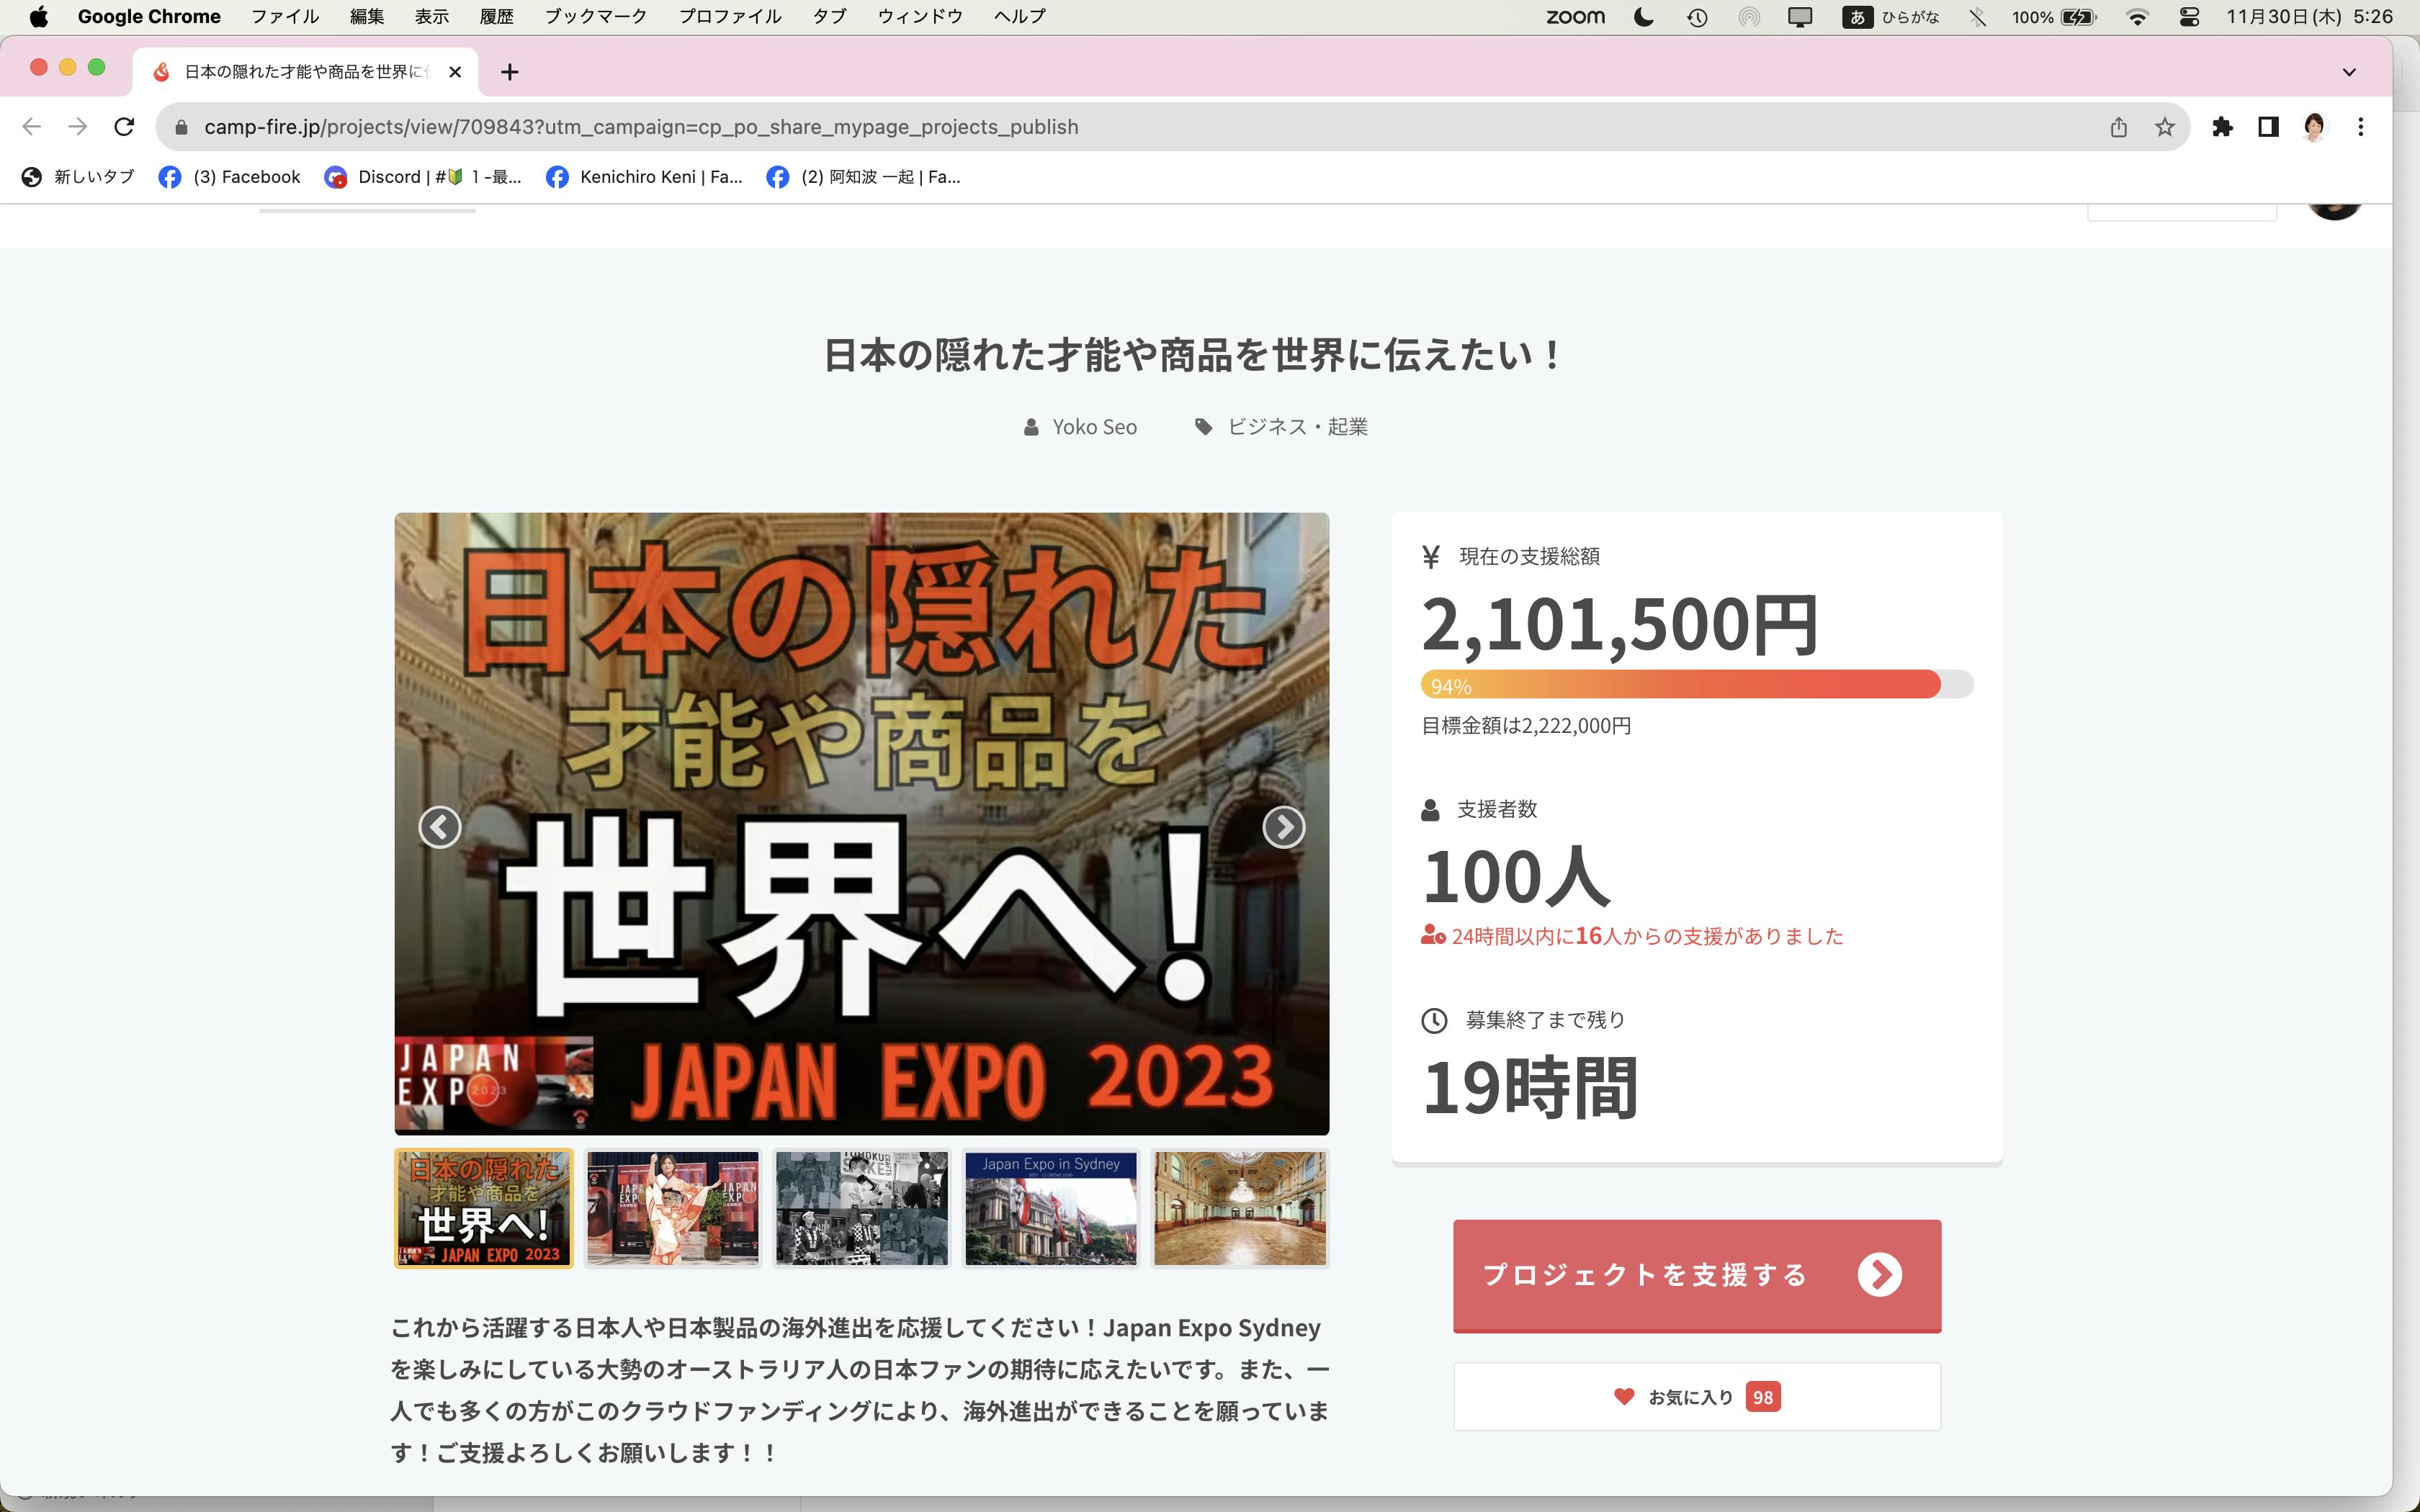This screenshot has height=1512, width=2420.
Task: Select Japan Expo in Sydney thumbnail
Action: point(1050,1209)
